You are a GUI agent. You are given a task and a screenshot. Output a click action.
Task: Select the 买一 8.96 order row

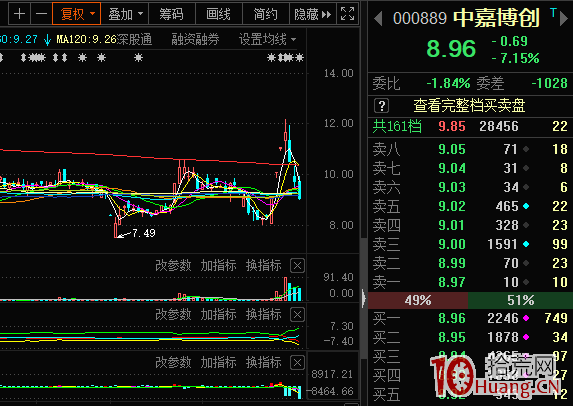(470, 318)
